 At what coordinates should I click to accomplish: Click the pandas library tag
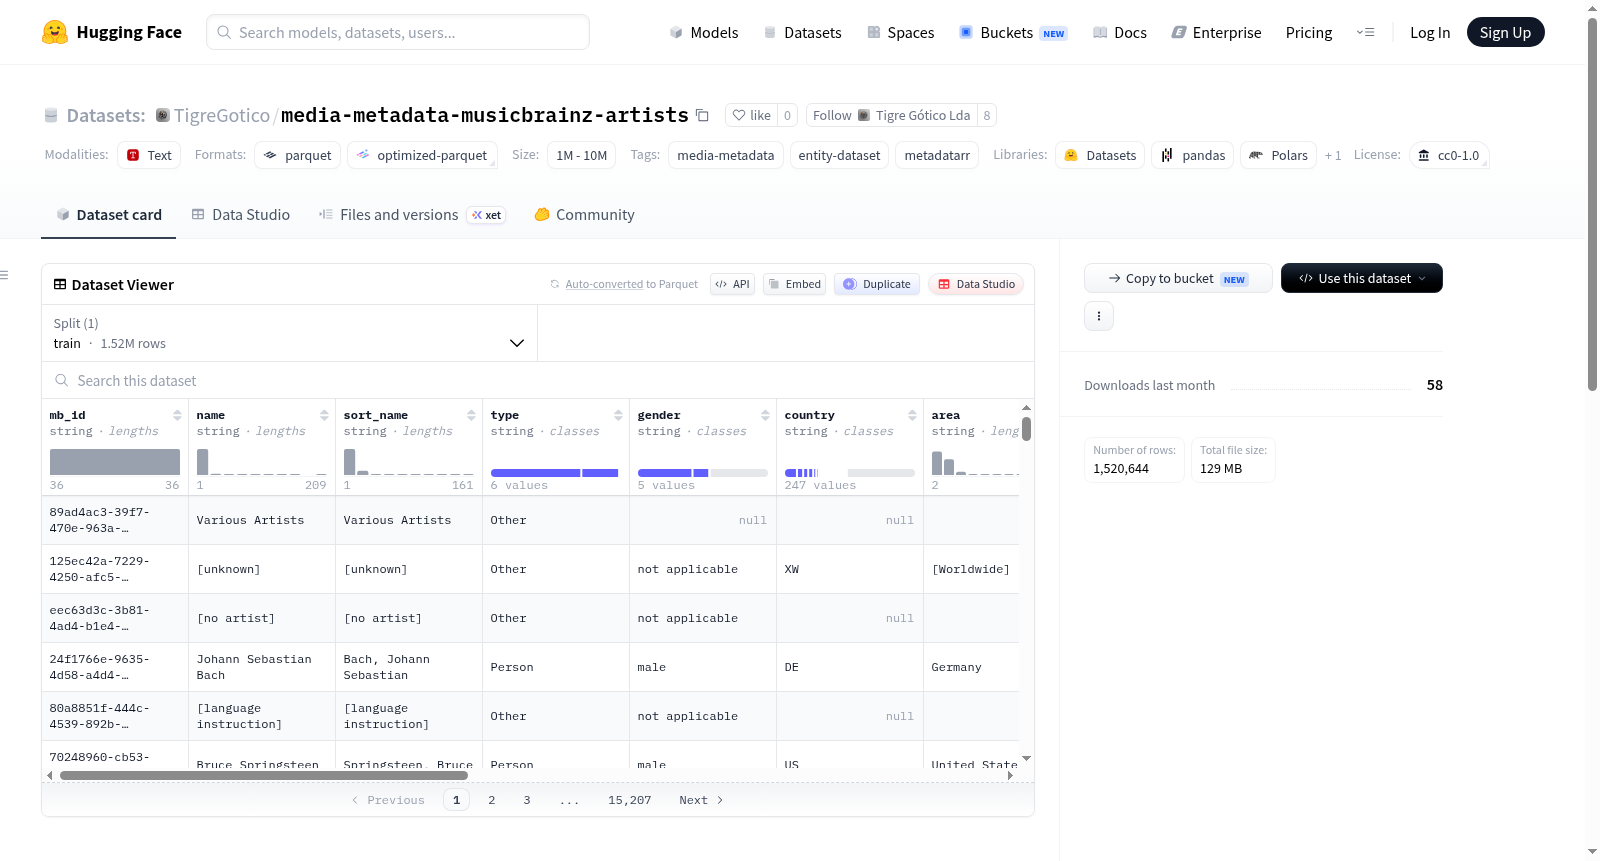(x=1193, y=155)
